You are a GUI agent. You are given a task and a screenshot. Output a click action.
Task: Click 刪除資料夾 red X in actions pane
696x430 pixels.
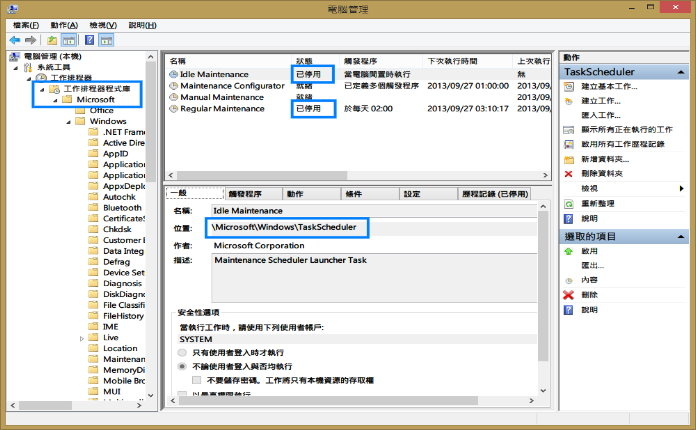[x=568, y=174]
